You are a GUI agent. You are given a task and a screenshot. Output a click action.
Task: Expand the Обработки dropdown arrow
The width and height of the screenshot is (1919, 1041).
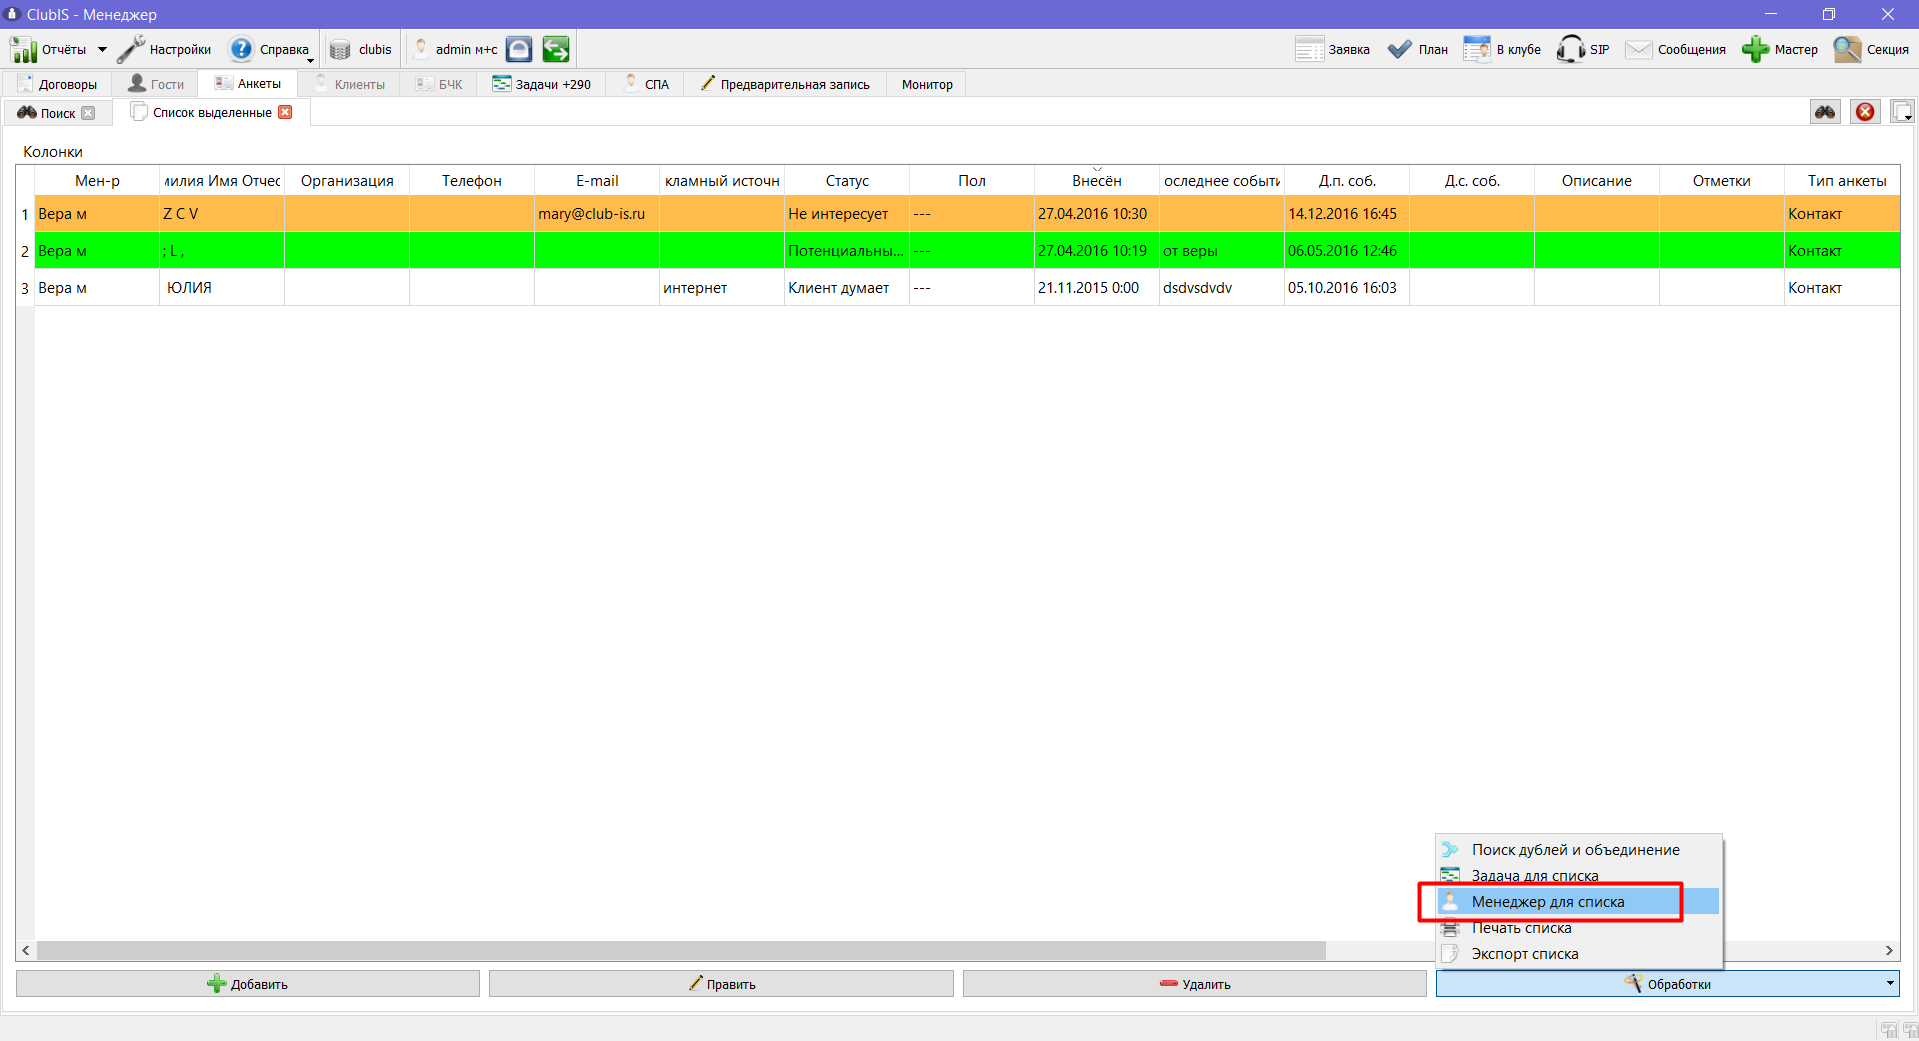(x=1889, y=983)
